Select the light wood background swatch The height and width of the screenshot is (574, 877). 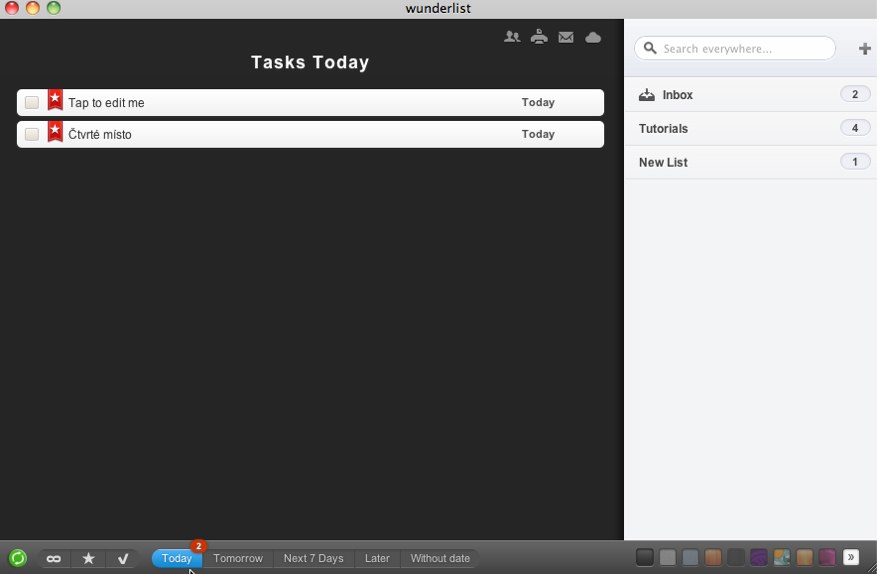tap(804, 557)
